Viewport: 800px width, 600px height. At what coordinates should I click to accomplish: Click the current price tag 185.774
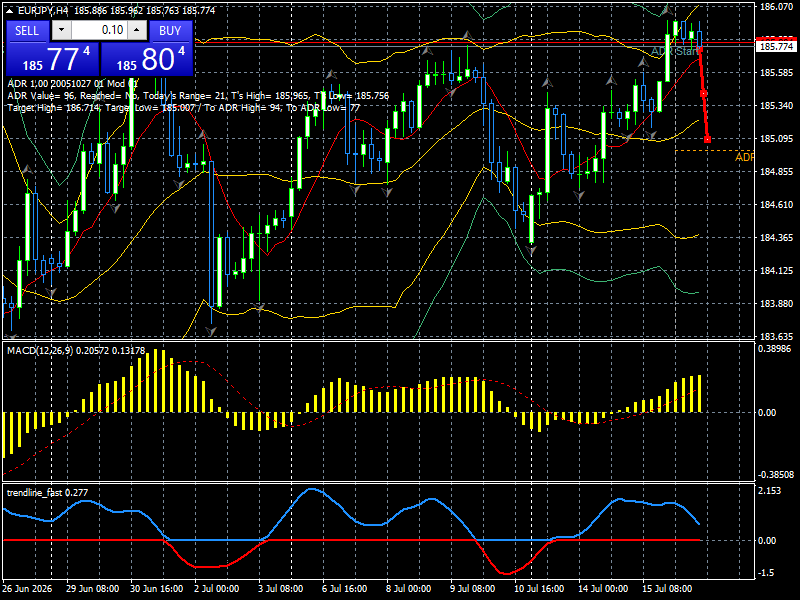tap(776, 46)
